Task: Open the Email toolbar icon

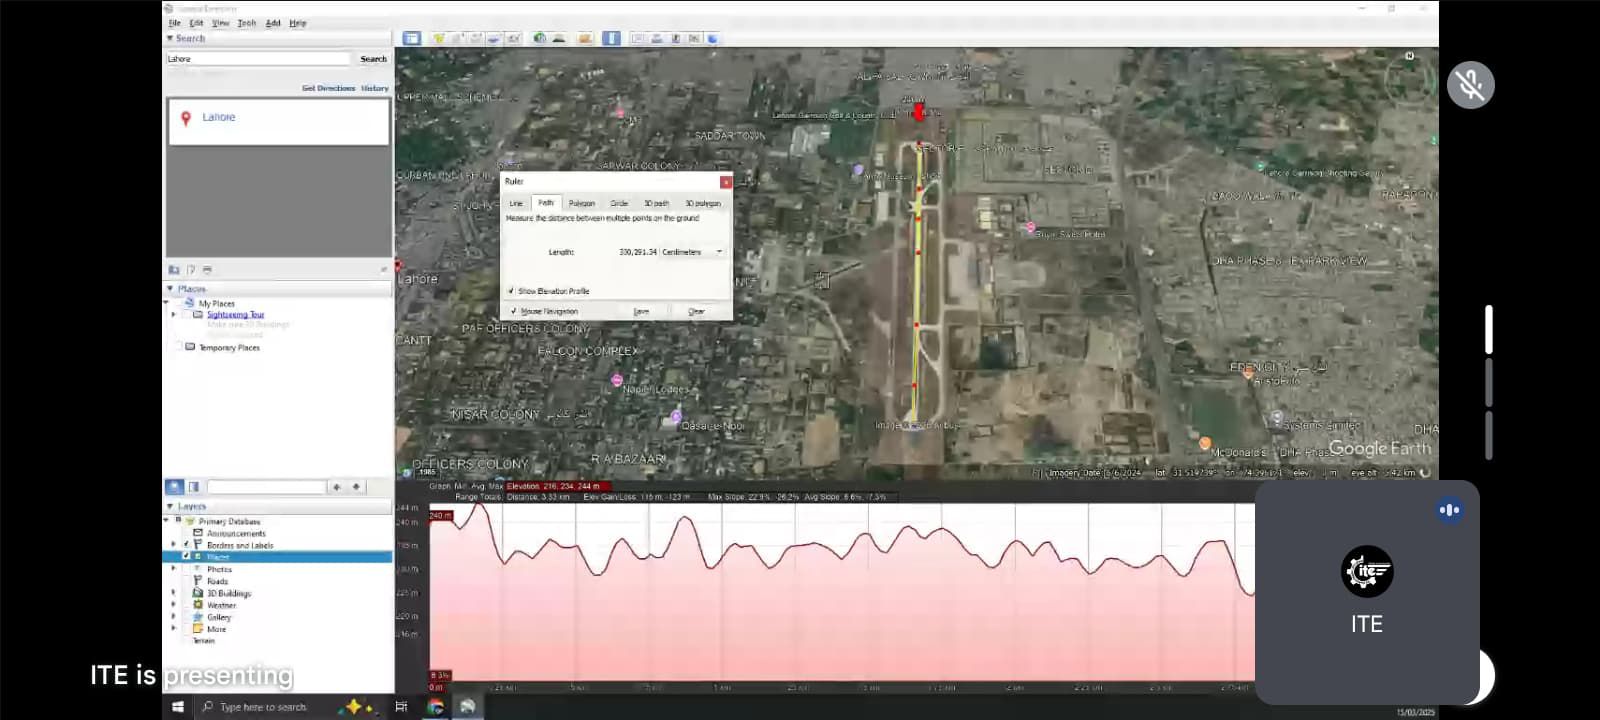Action: 638,38
